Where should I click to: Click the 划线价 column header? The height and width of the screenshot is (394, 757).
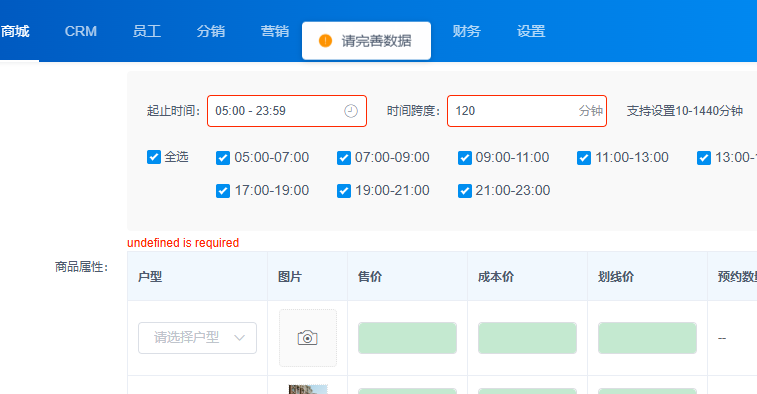(x=616, y=277)
